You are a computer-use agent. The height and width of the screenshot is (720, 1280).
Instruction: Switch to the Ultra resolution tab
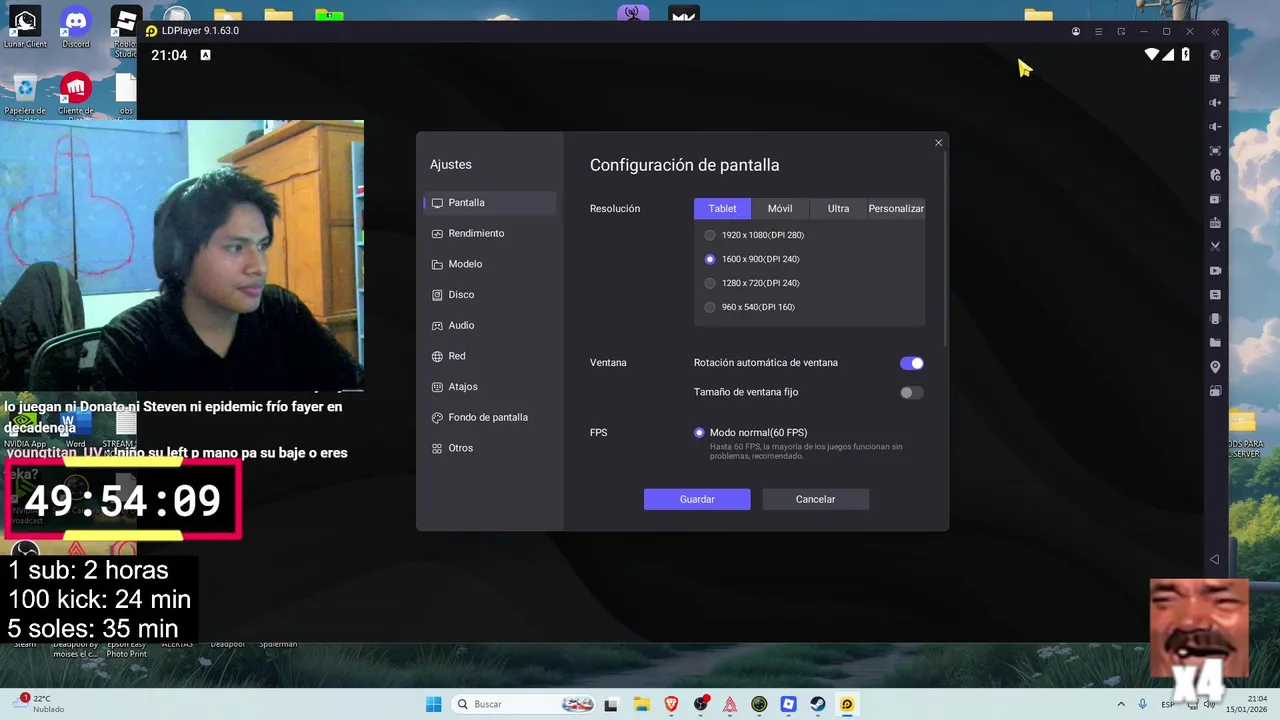coord(838,208)
